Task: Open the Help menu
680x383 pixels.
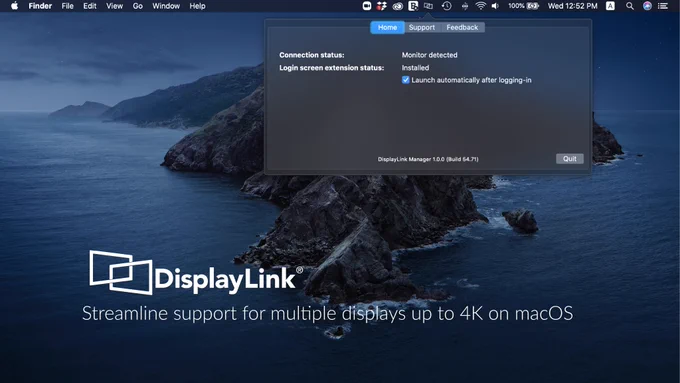Action: click(197, 6)
